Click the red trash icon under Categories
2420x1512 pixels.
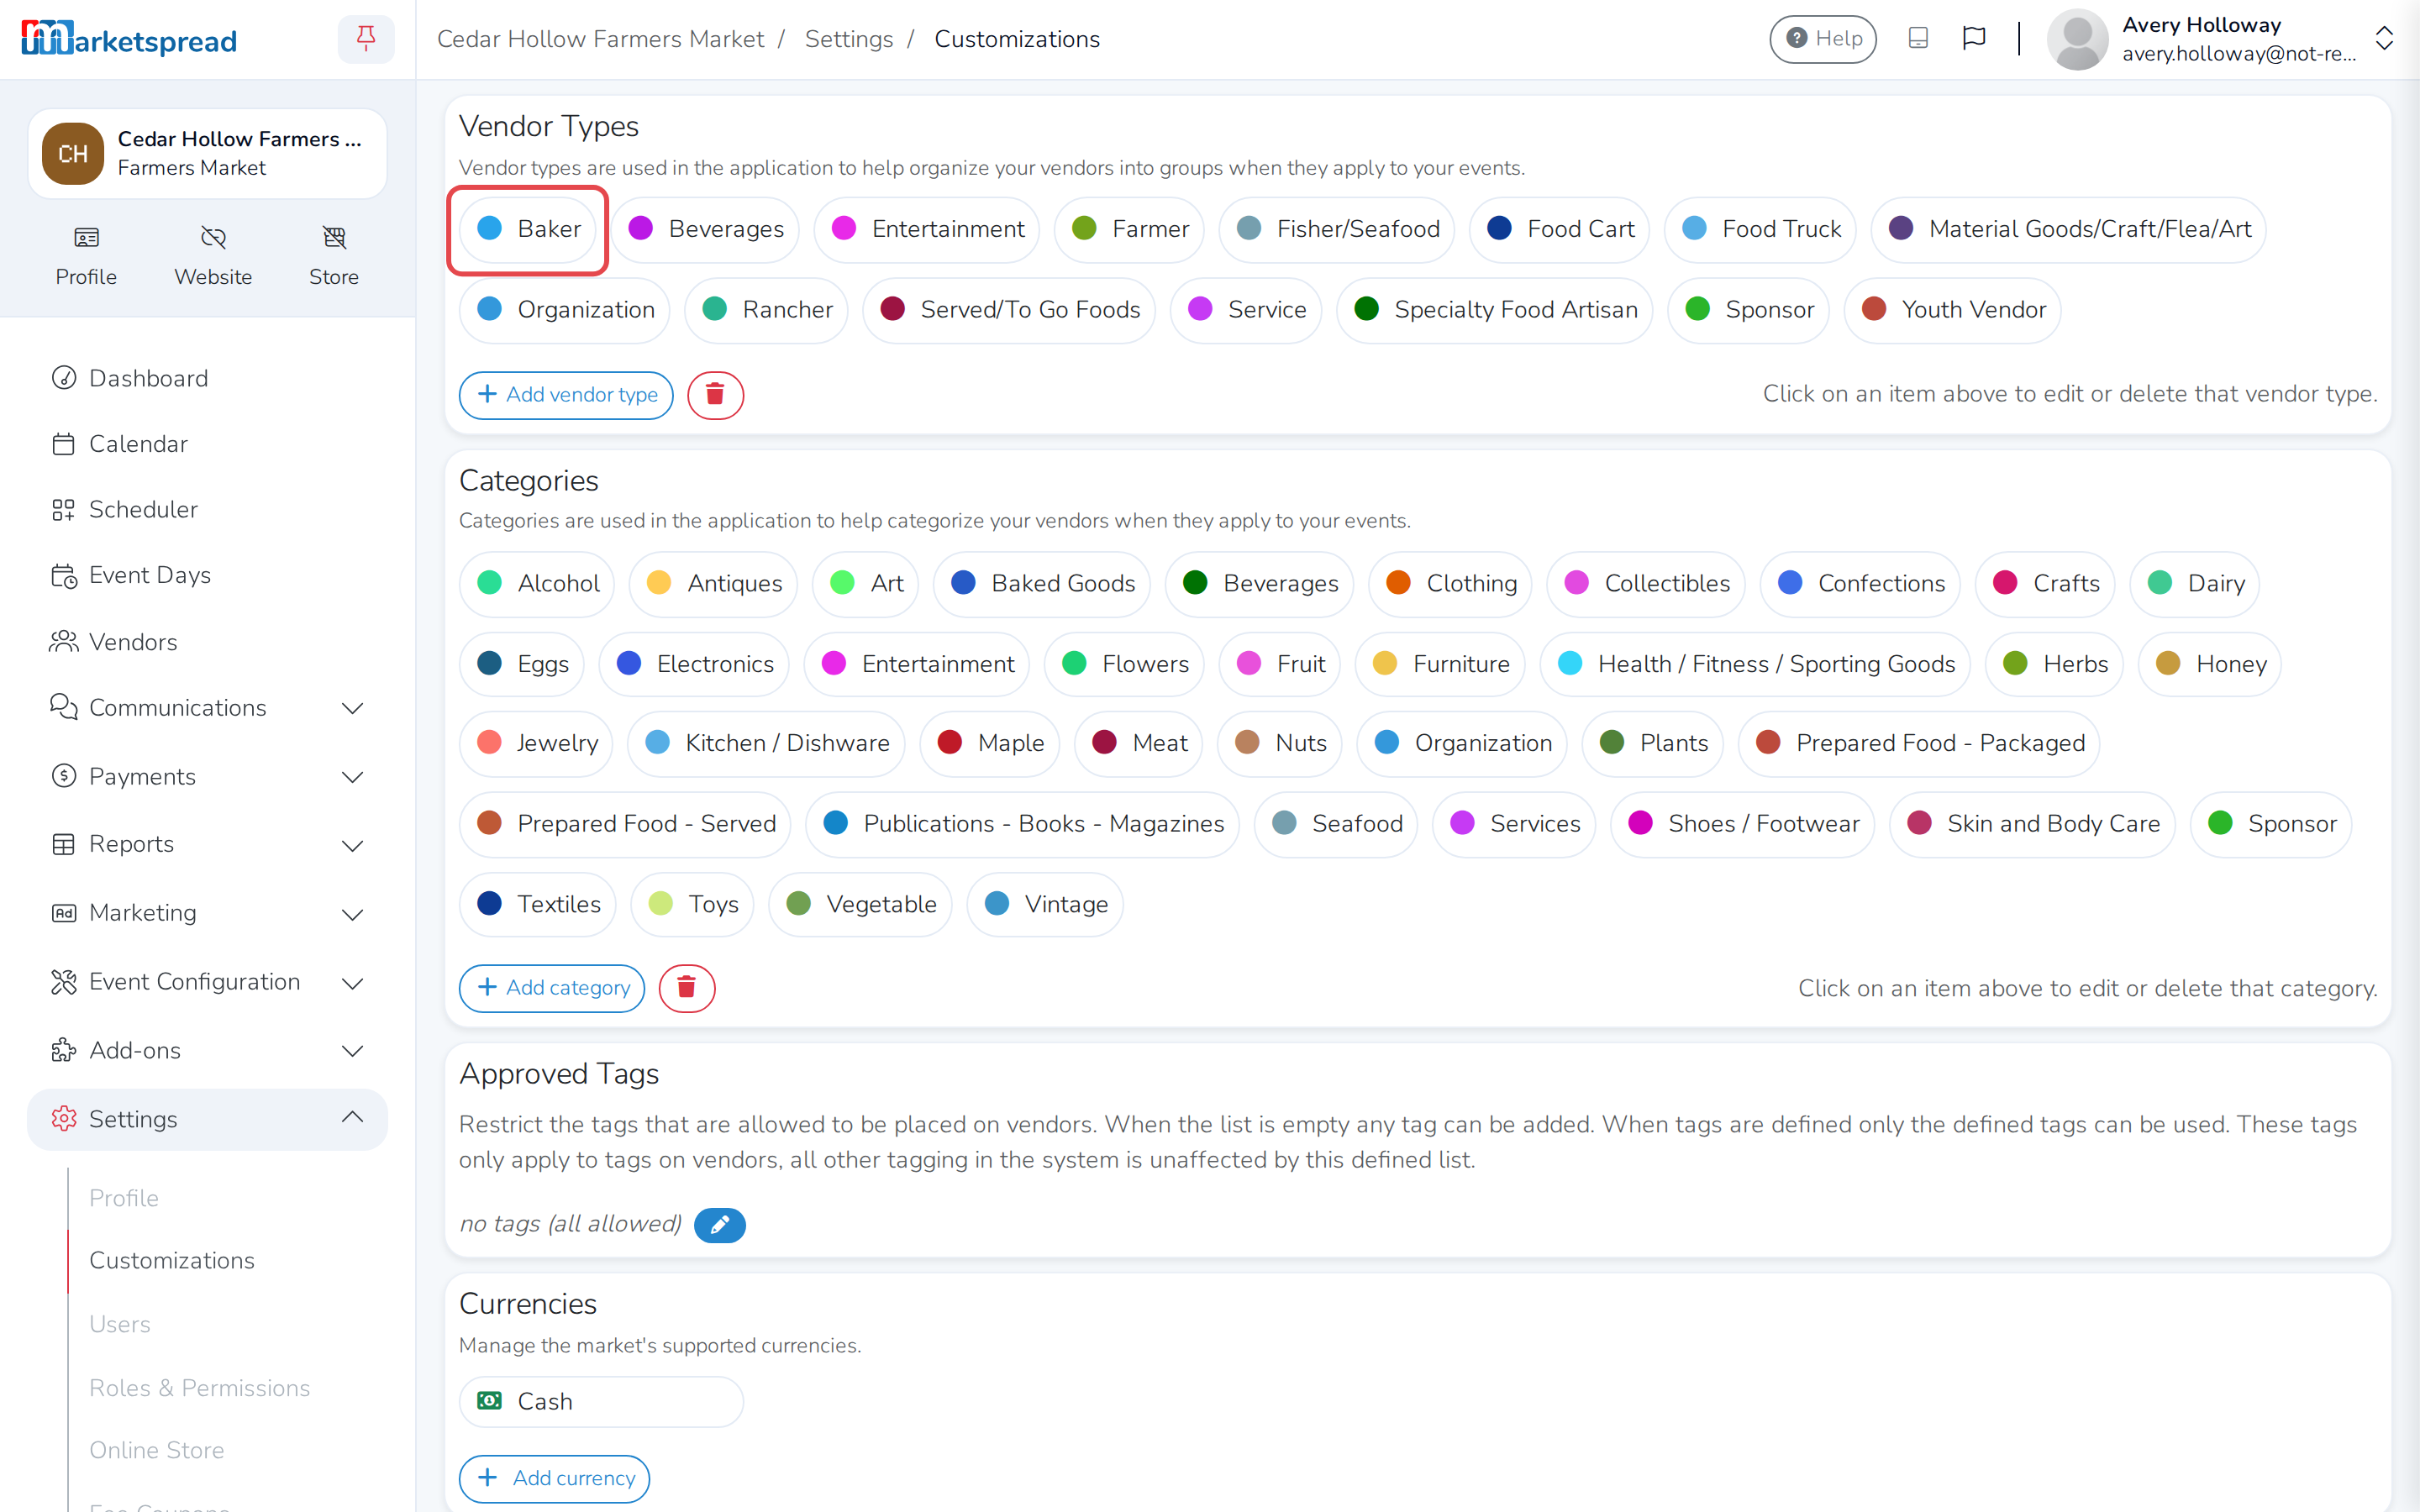pos(686,988)
